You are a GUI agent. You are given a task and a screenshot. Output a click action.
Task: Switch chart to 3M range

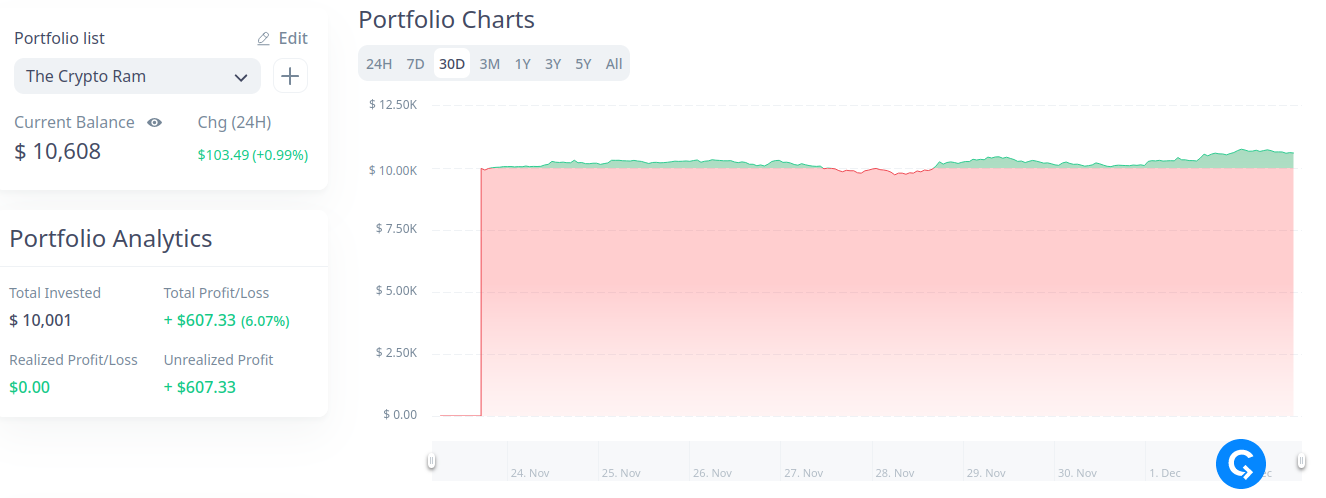490,64
